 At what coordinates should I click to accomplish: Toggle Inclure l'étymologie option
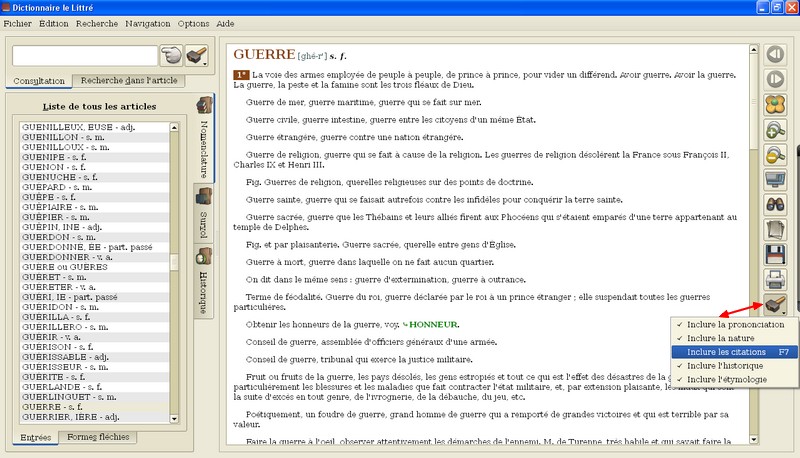click(734, 379)
